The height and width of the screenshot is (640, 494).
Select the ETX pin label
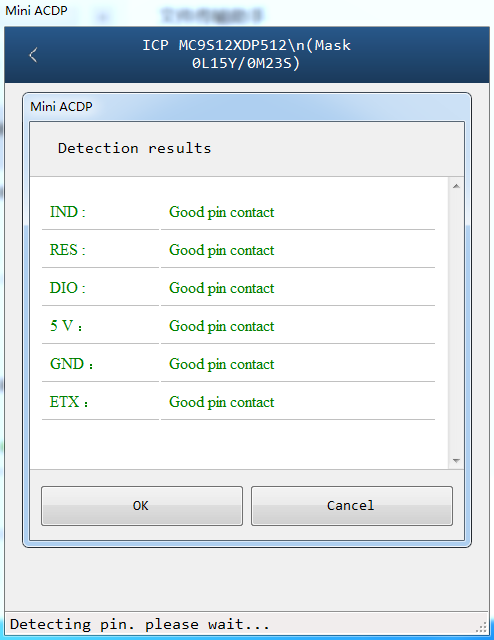click(69, 402)
